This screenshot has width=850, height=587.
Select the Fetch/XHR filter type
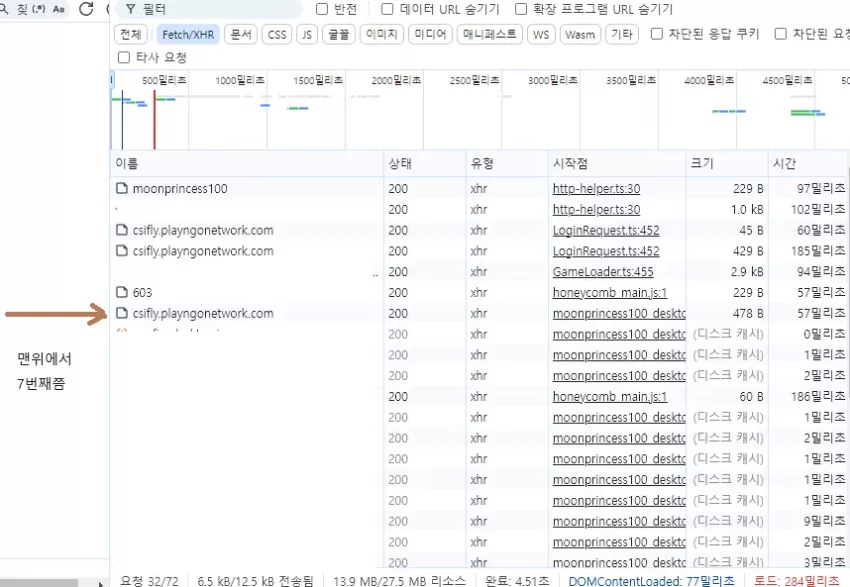pos(188,35)
